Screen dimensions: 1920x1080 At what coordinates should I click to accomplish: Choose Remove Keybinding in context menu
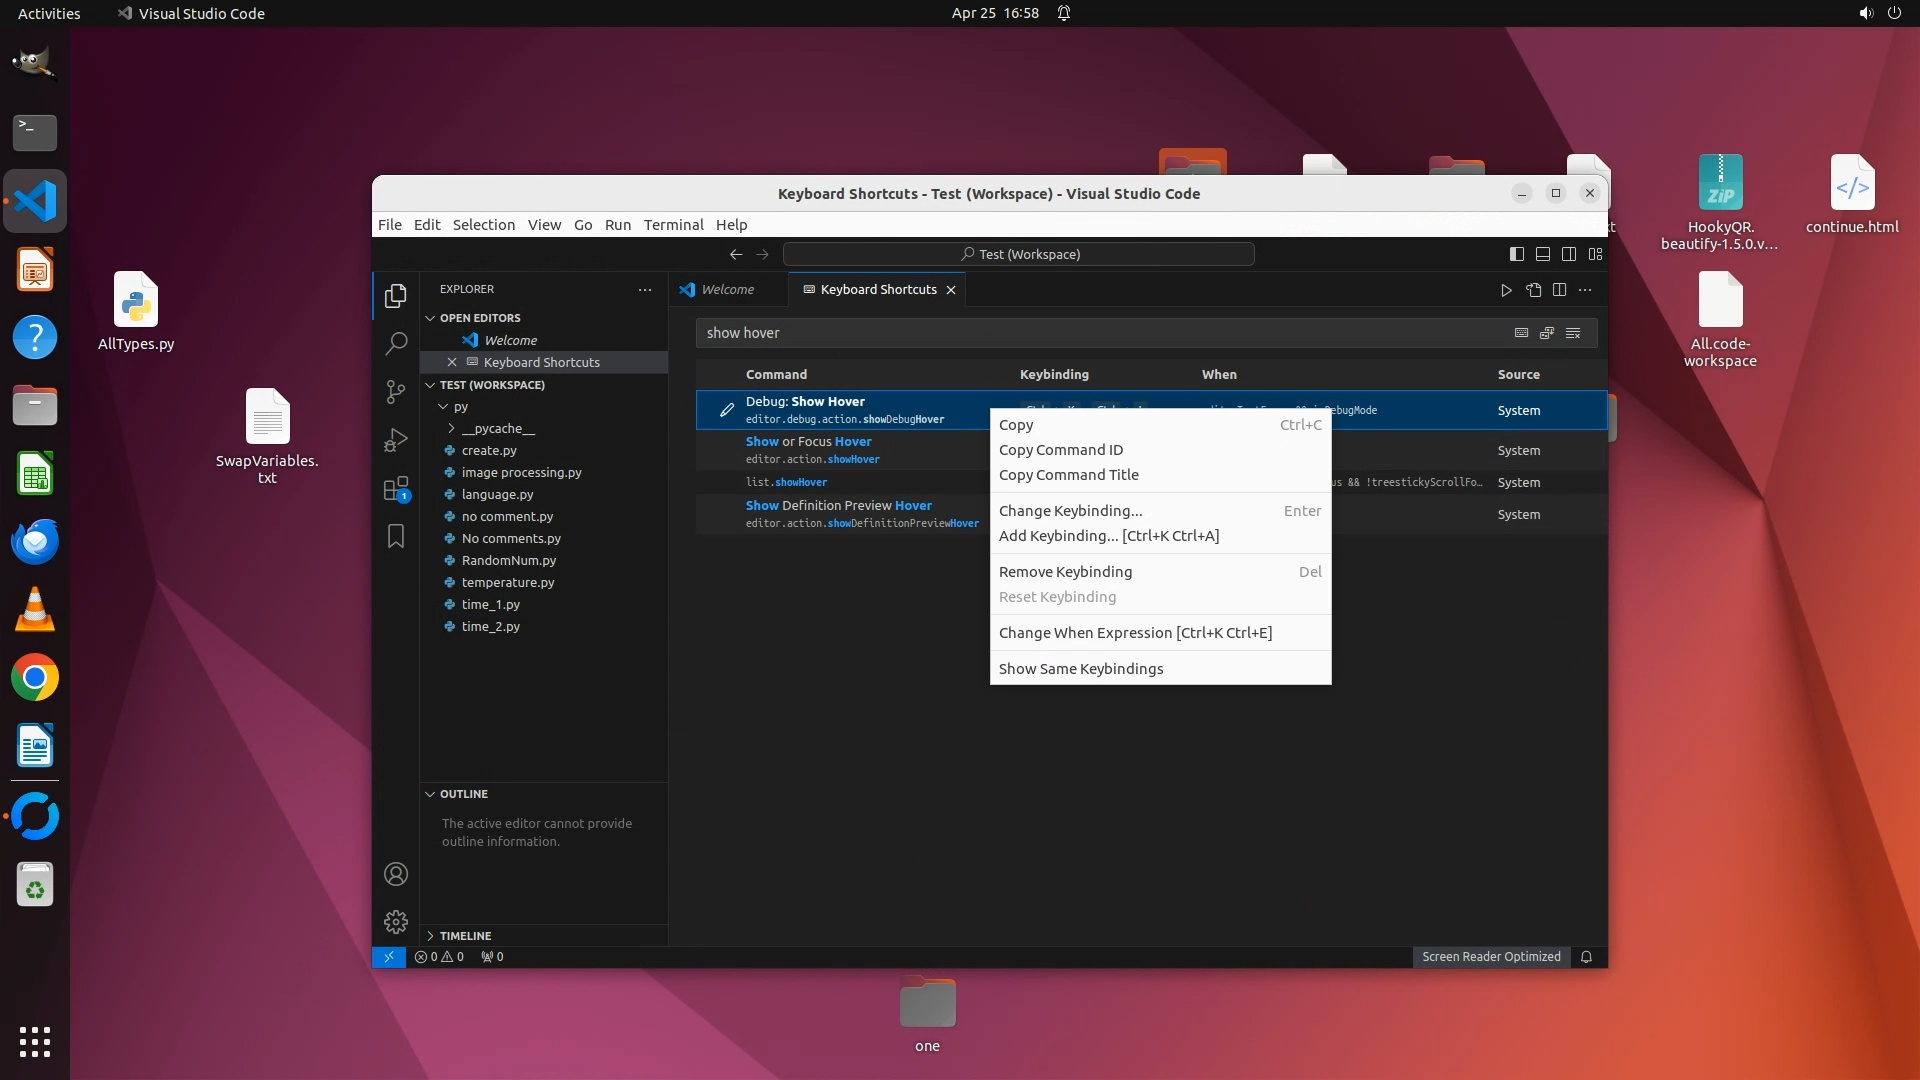tap(1065, 572)
